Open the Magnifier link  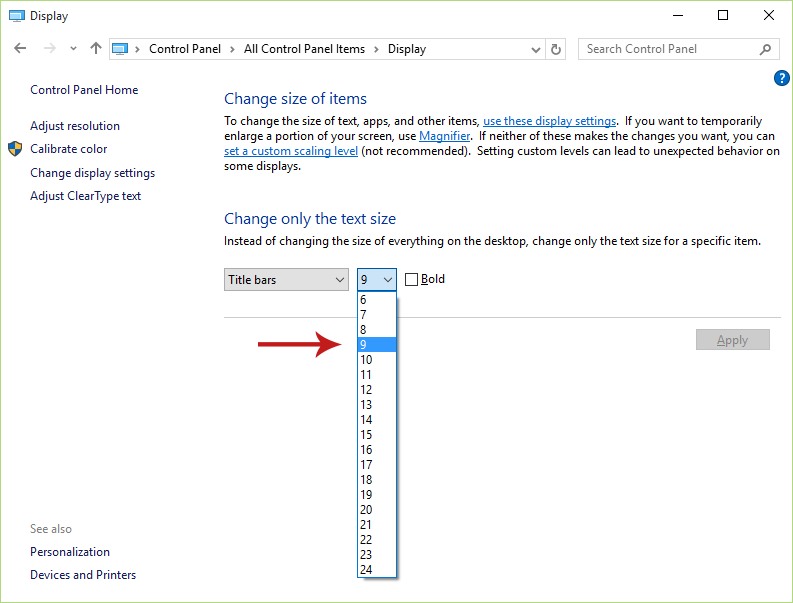coord(445,136)
